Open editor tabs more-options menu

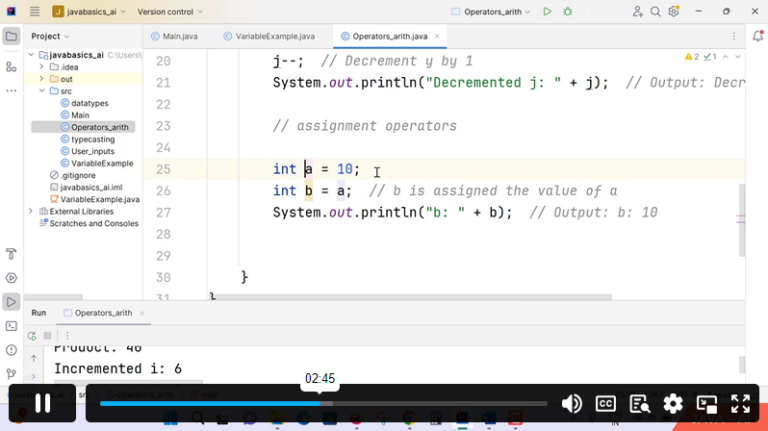734,36
